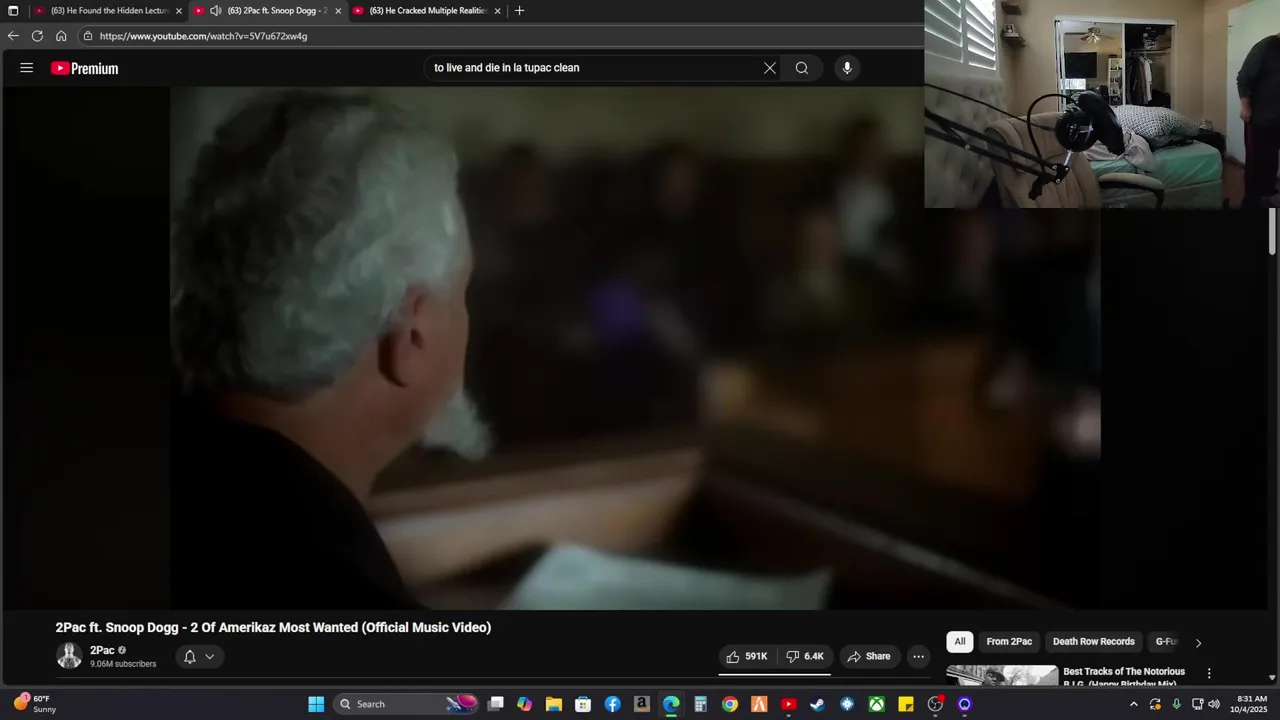Open the clock showing 8:31 AM
1280x720 pixels.
(x=1251, y=704)
